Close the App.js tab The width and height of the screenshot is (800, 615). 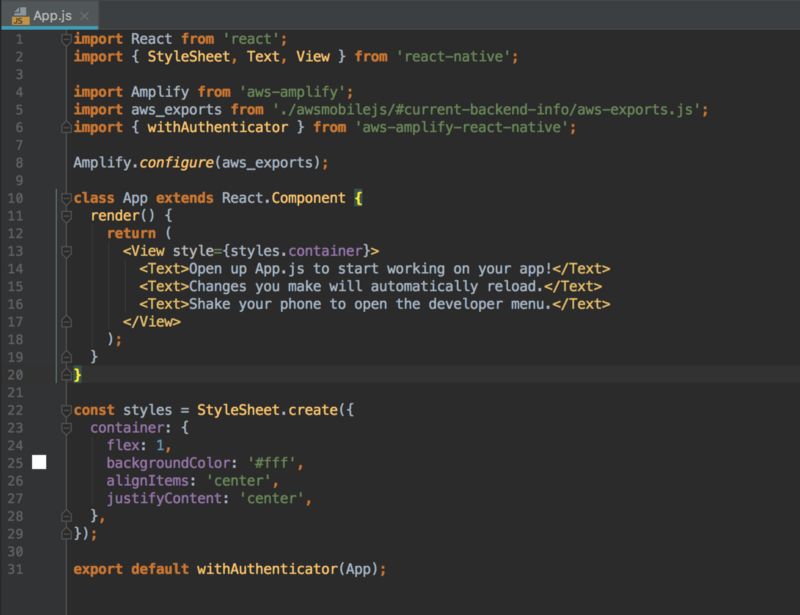pyautogui.click(x=85, y=16)
